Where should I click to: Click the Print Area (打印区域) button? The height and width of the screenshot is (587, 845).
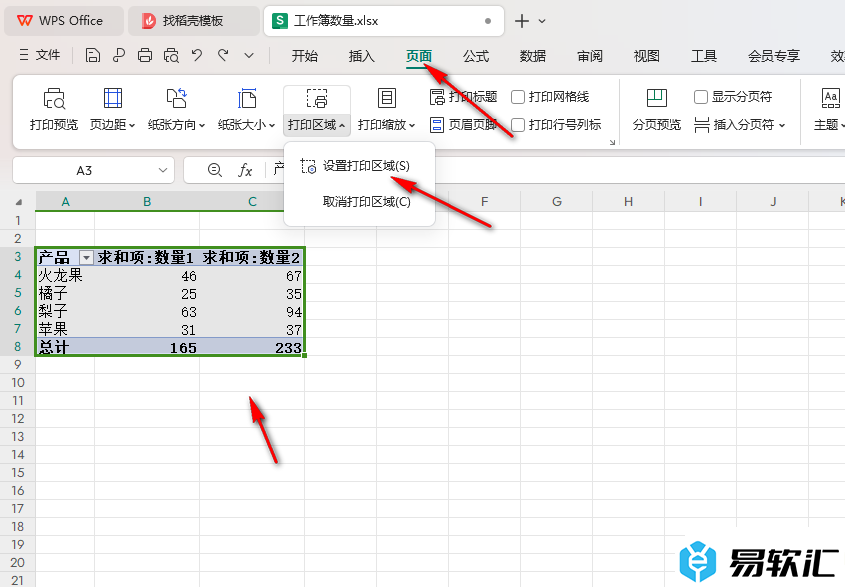tap(317, 109)
